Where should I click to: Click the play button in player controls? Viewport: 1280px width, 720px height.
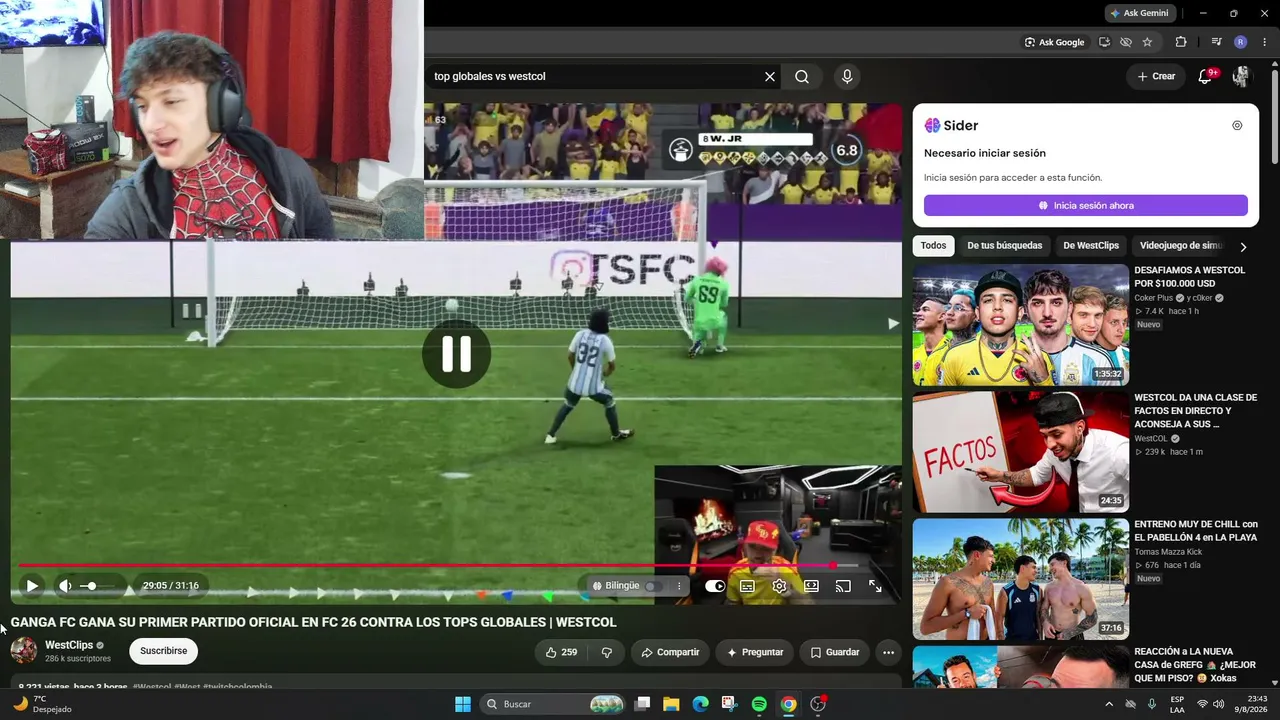[x=32, y=586]
